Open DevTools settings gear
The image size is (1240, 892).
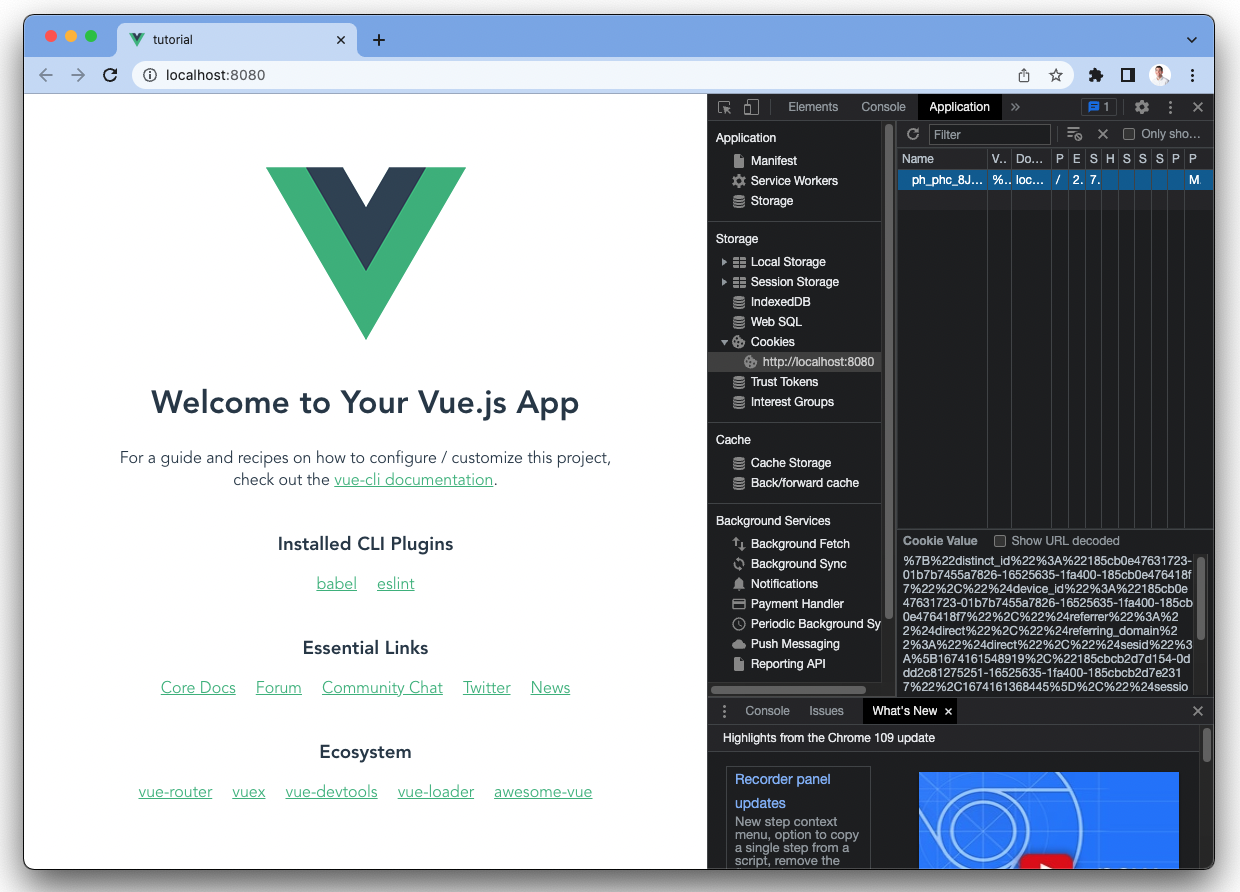[1141, 107]
